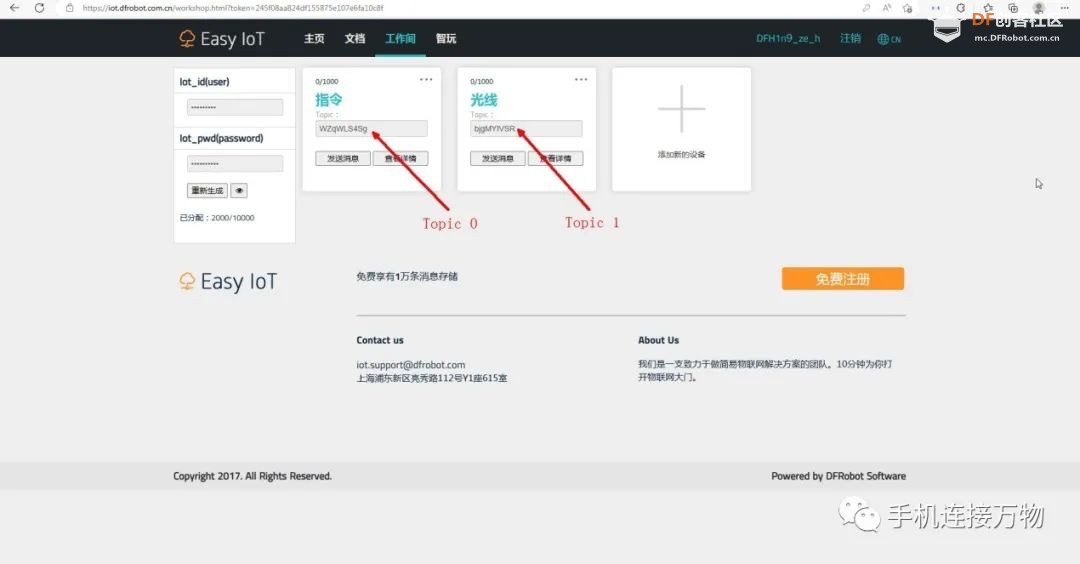
Task: Click the Iot_pwd(password) masked field
Action: [235, 164]
